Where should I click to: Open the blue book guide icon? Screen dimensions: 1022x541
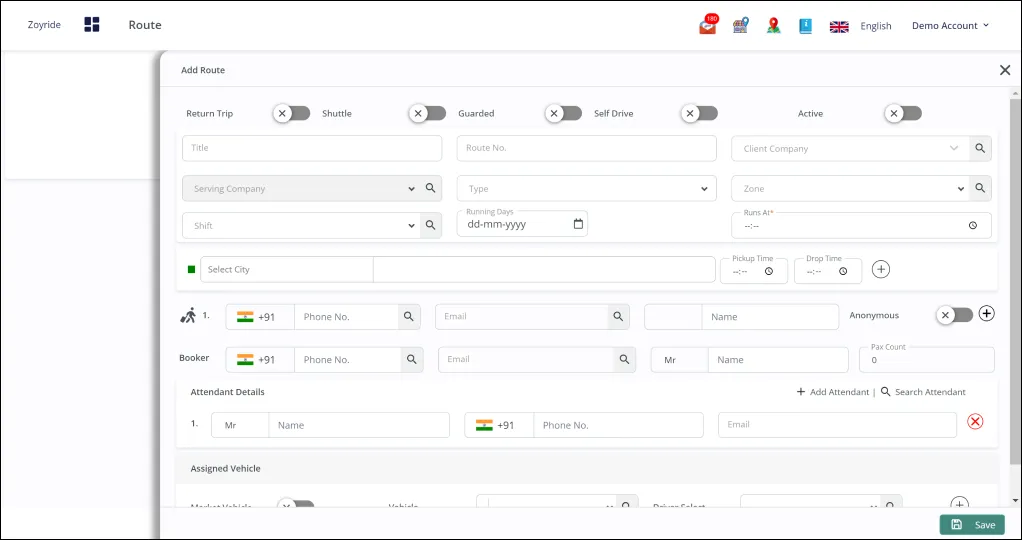(x=806, y=25)
